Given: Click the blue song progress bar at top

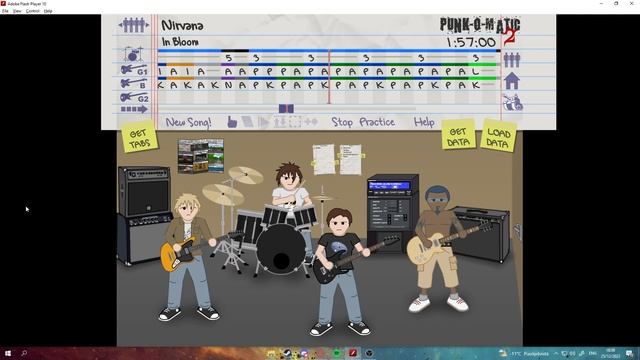Looking at the screenshot, I should click(329, 51).
